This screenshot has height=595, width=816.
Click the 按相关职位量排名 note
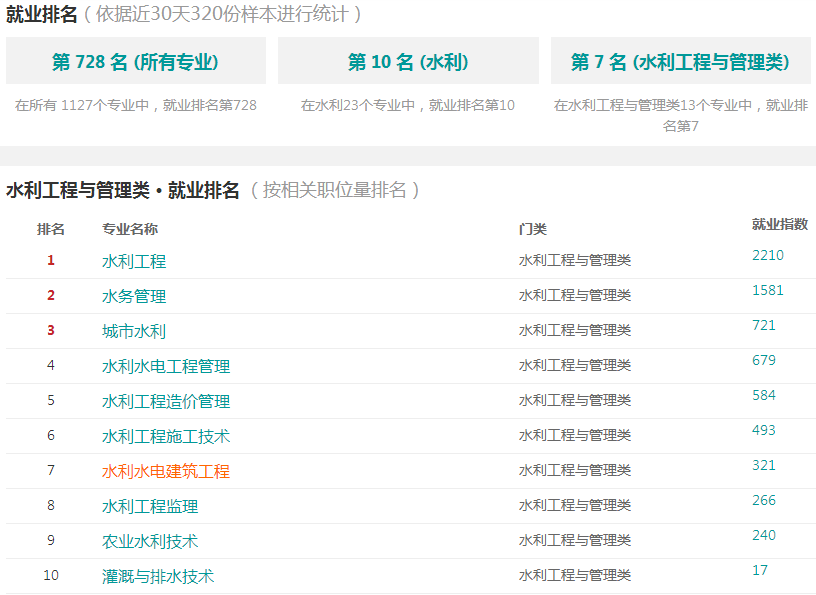[x=335, y=190]
